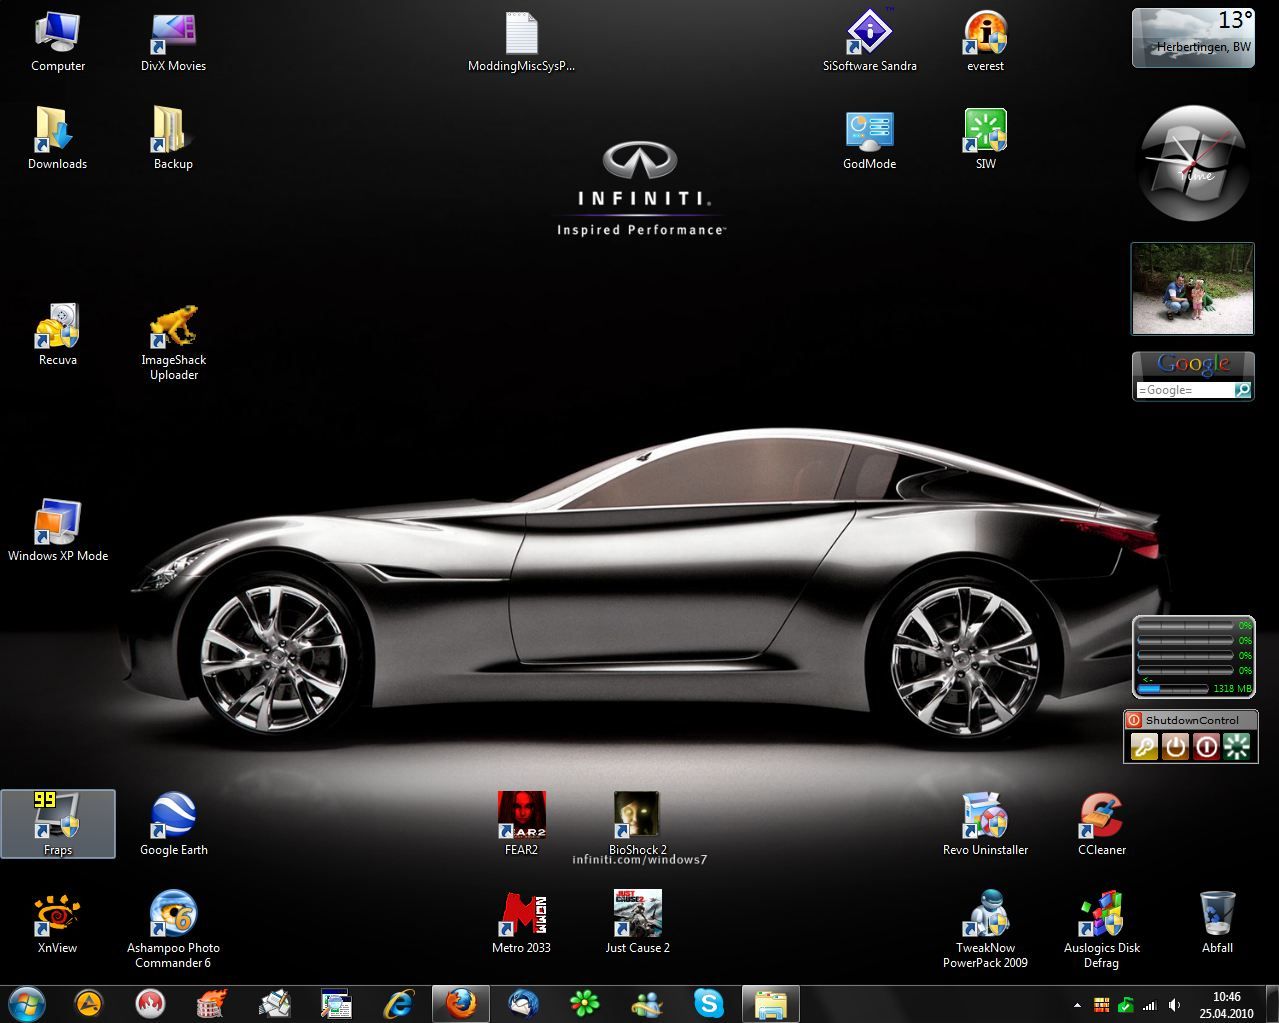1279x1023 pixels.
Task: Click the yellow key lock button
Action: tap(1144, 746)
